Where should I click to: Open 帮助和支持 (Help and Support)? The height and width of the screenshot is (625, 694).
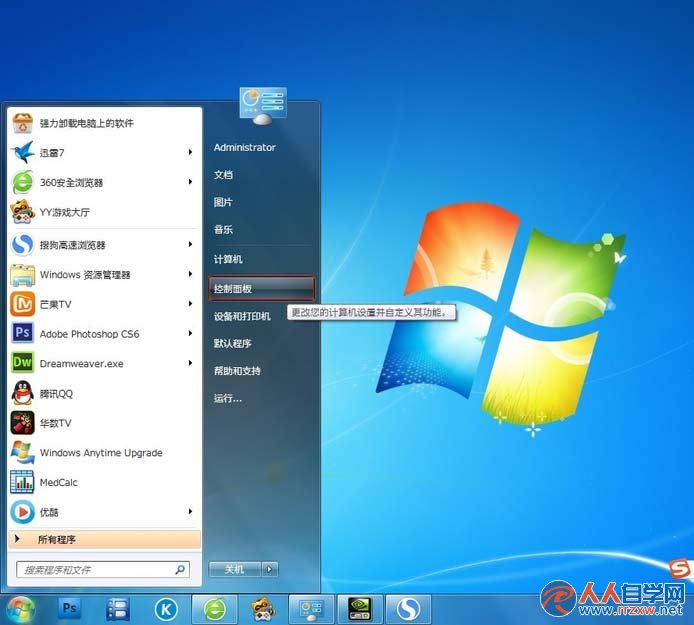237,370
